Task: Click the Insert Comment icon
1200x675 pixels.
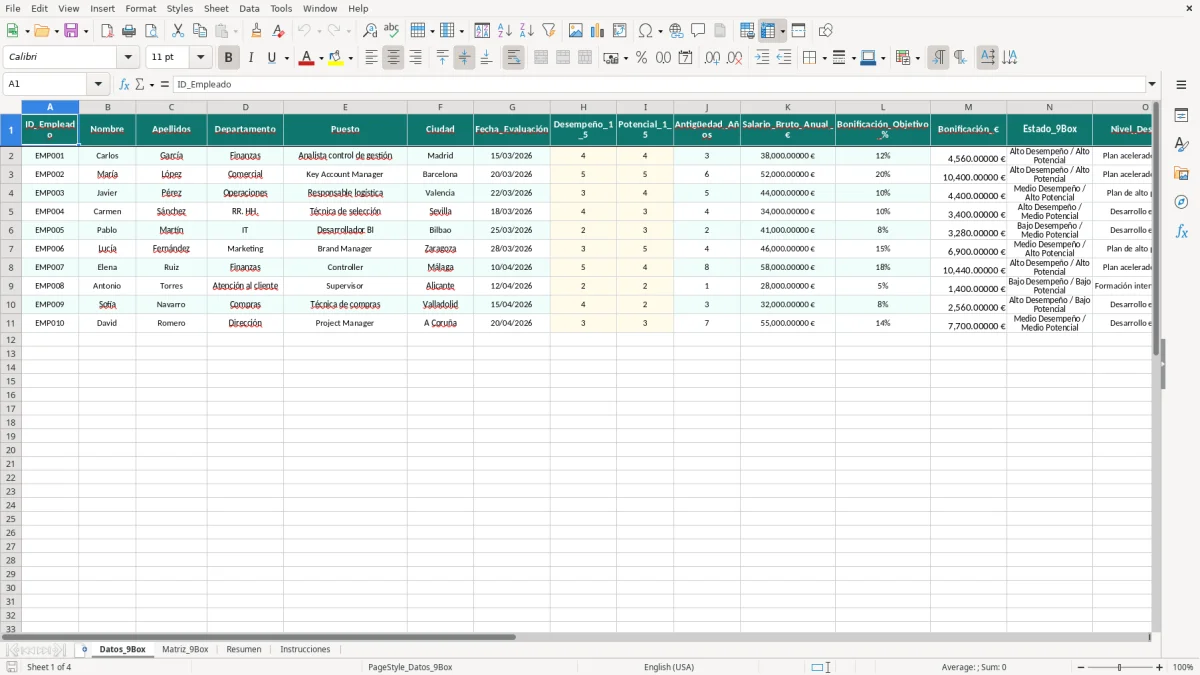Action: pyautogui.click(x=698, y=31)
